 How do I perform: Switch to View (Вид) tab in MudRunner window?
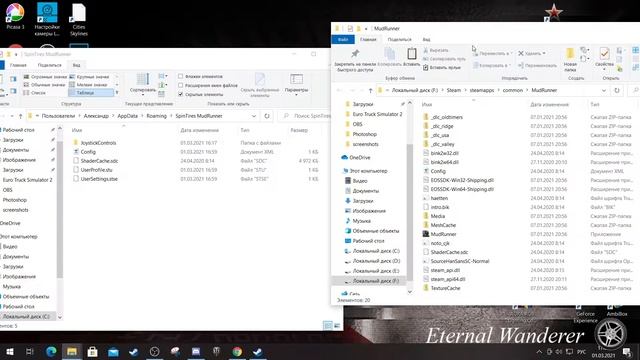(426, 39)
